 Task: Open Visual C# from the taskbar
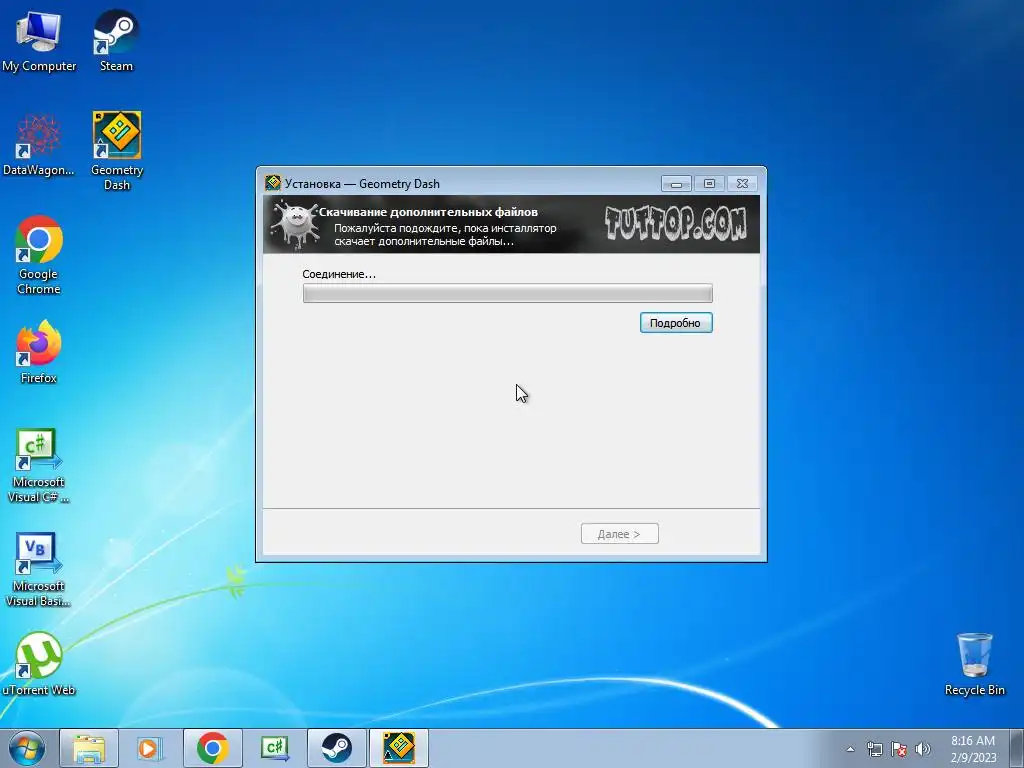click(x=274, y=748)
